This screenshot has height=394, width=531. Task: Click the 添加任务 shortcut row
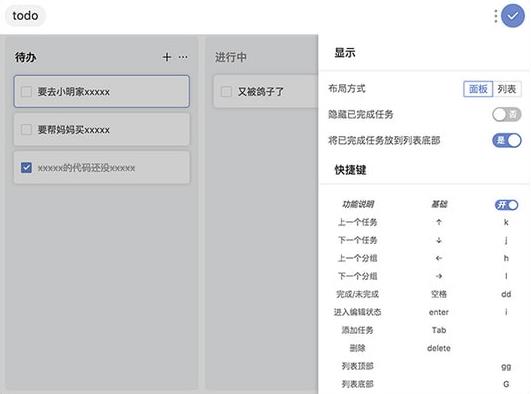pyautogui.click(x=425, y=330)
